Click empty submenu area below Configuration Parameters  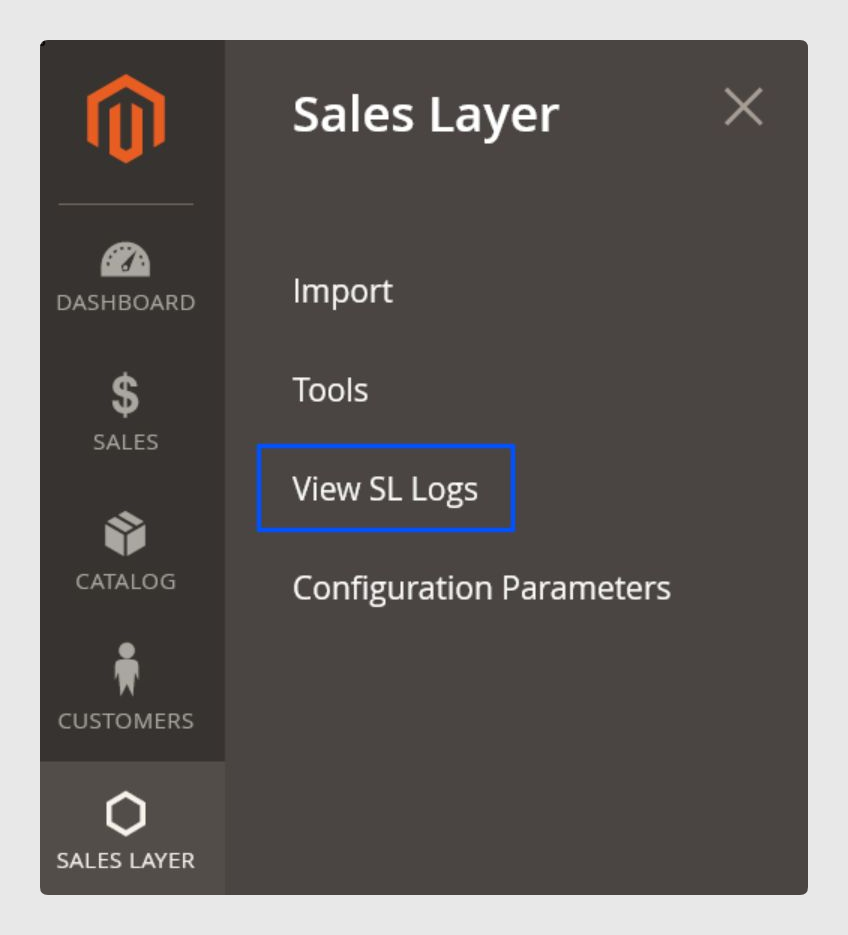516,751
